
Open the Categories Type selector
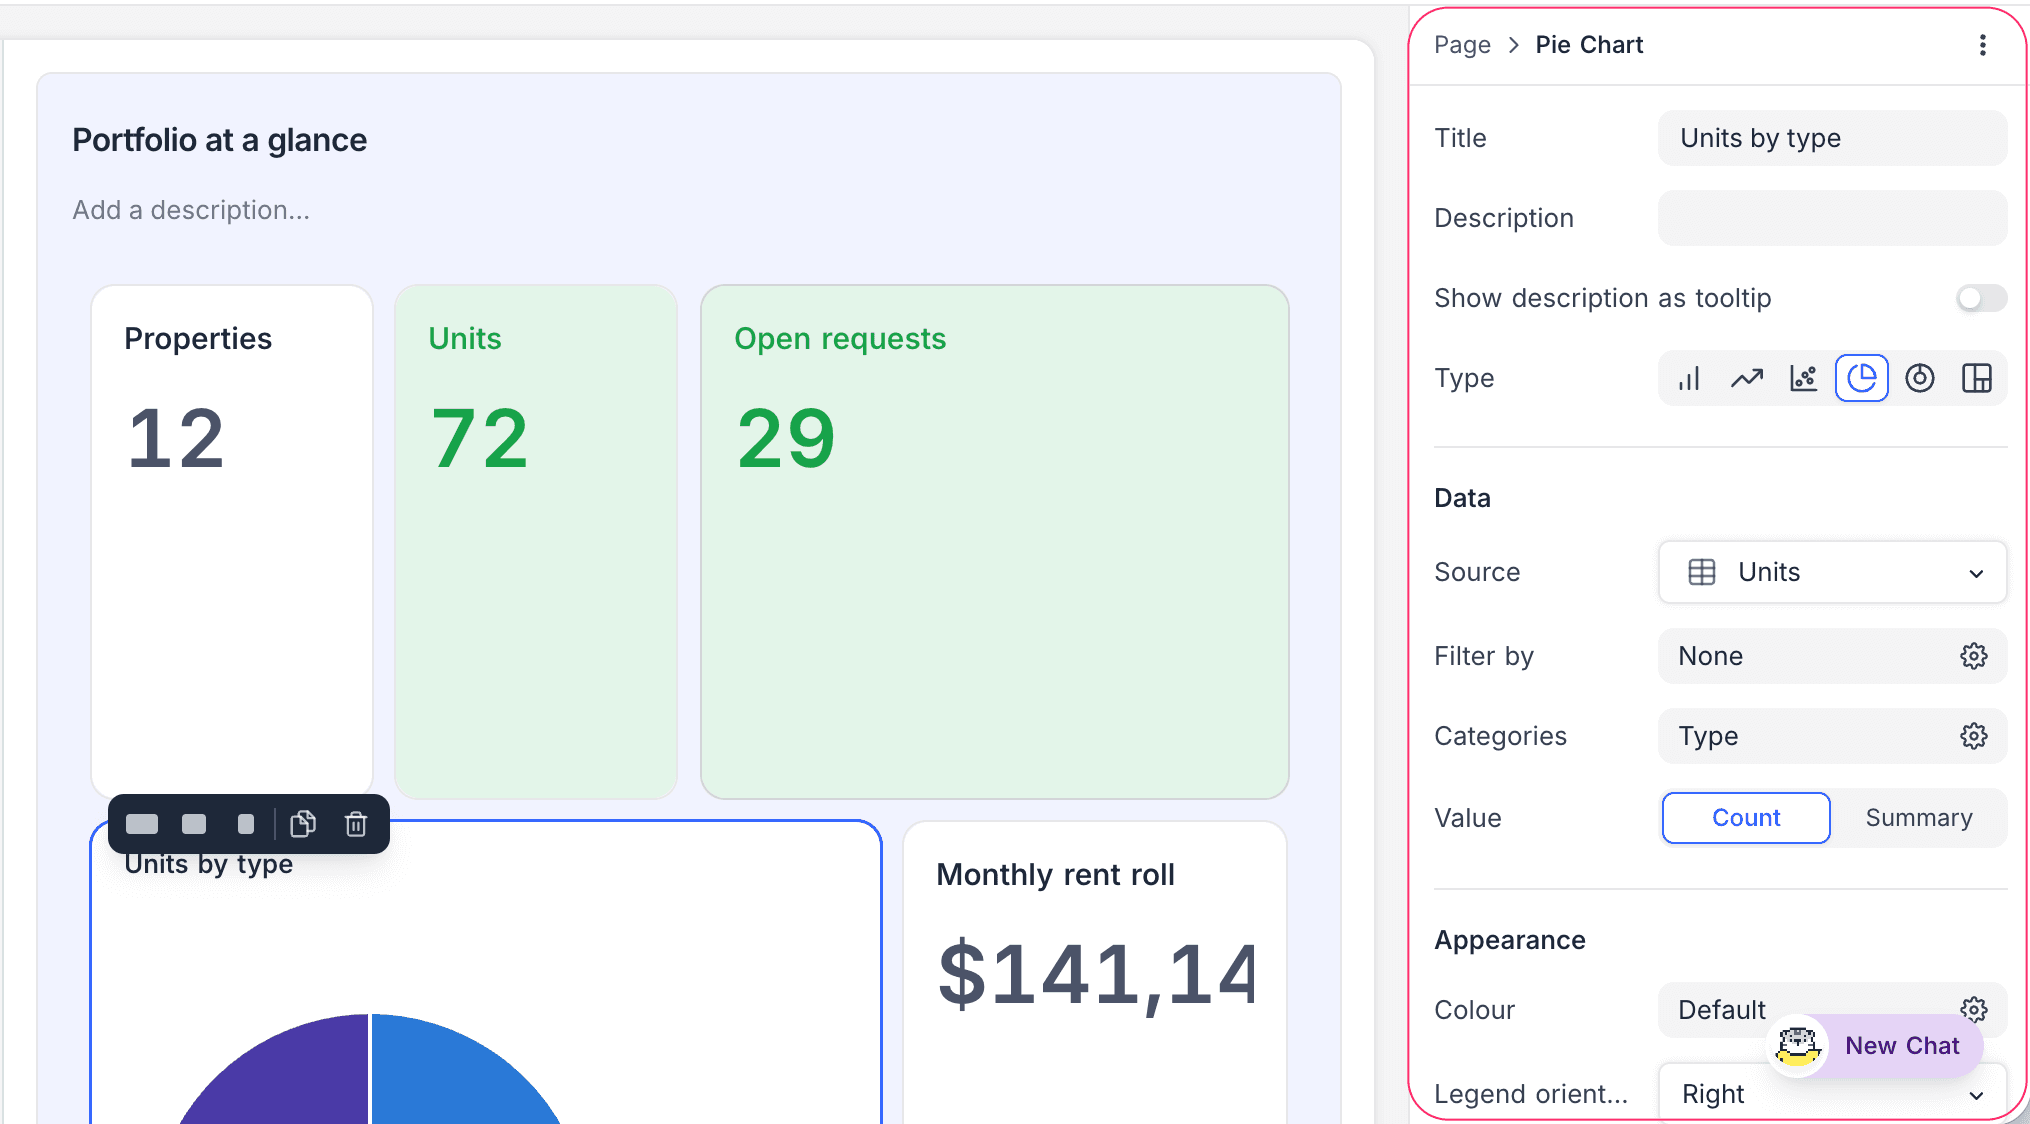point(1832,736)
